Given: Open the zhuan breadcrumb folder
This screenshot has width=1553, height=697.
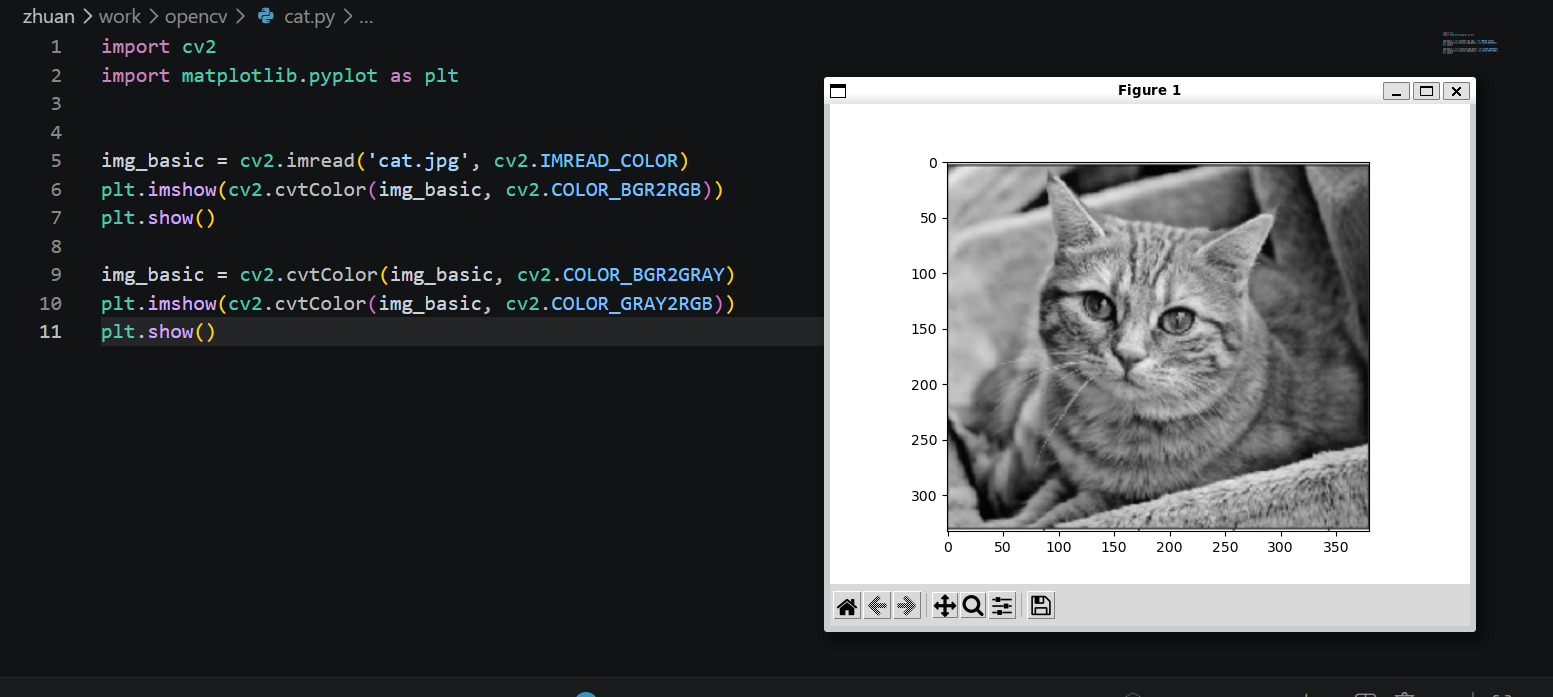Looking at the screenshot, I should 49,17.
